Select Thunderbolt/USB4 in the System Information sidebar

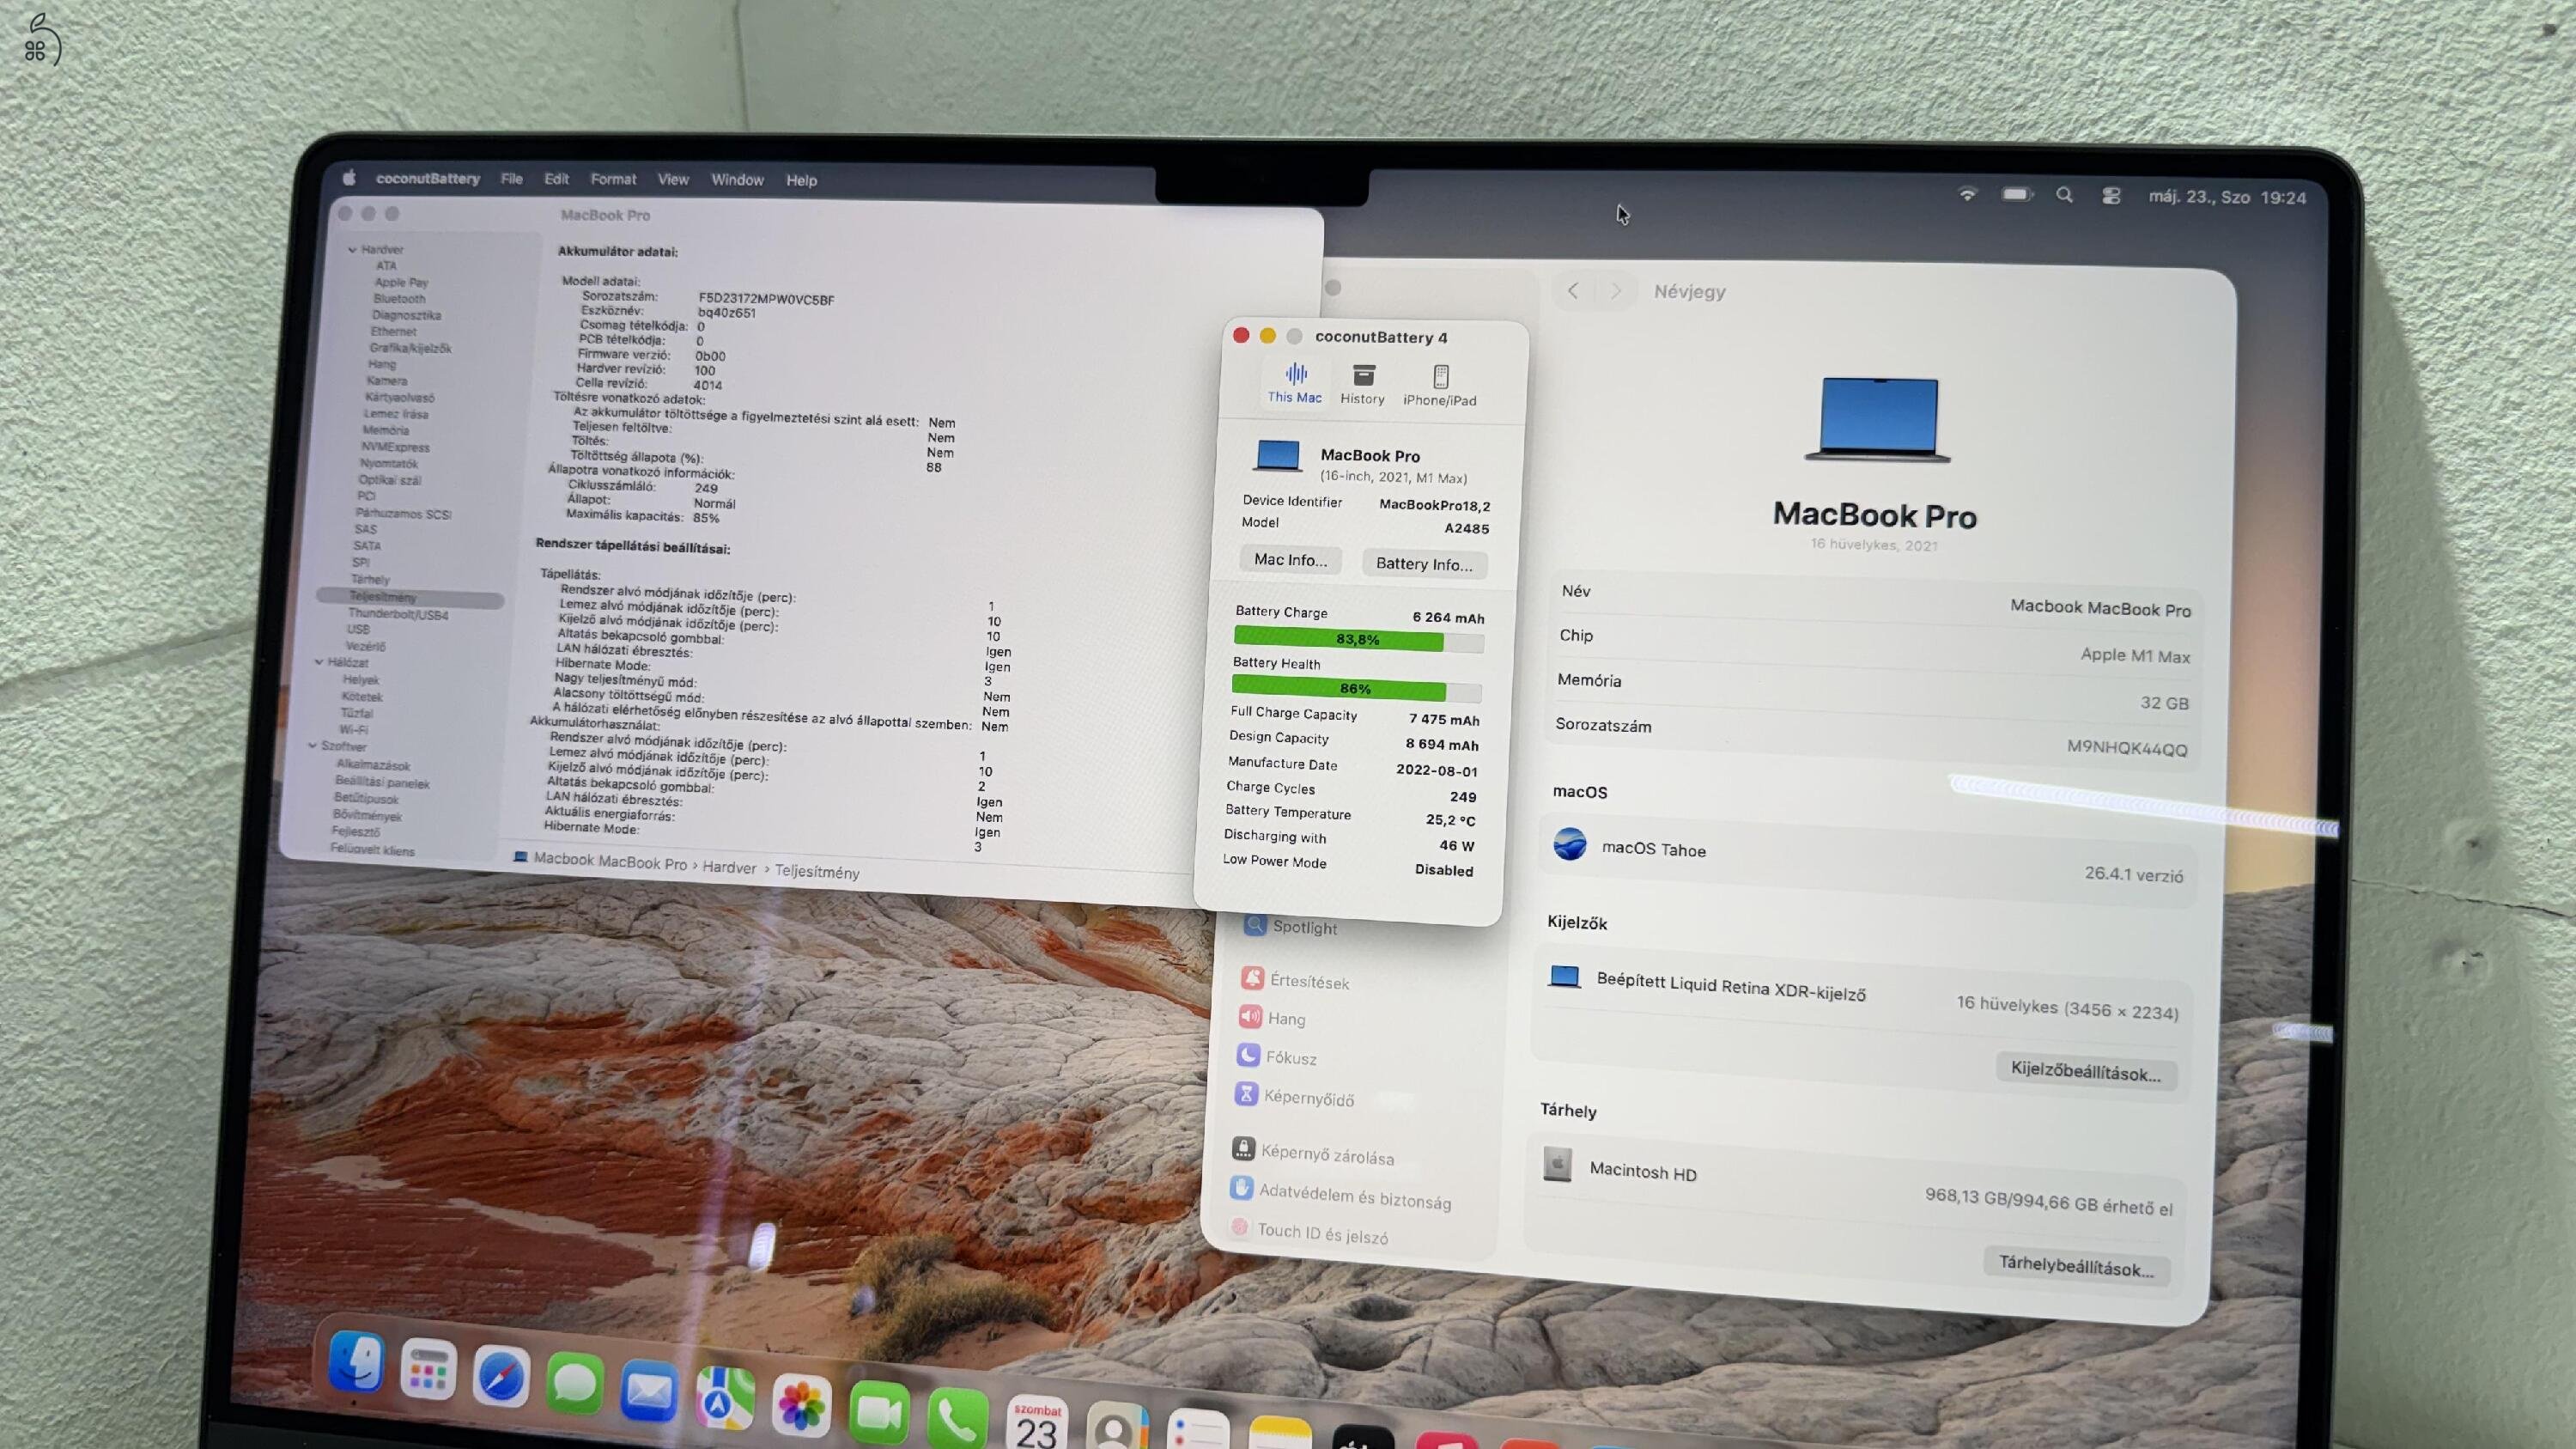coord(398,614)
